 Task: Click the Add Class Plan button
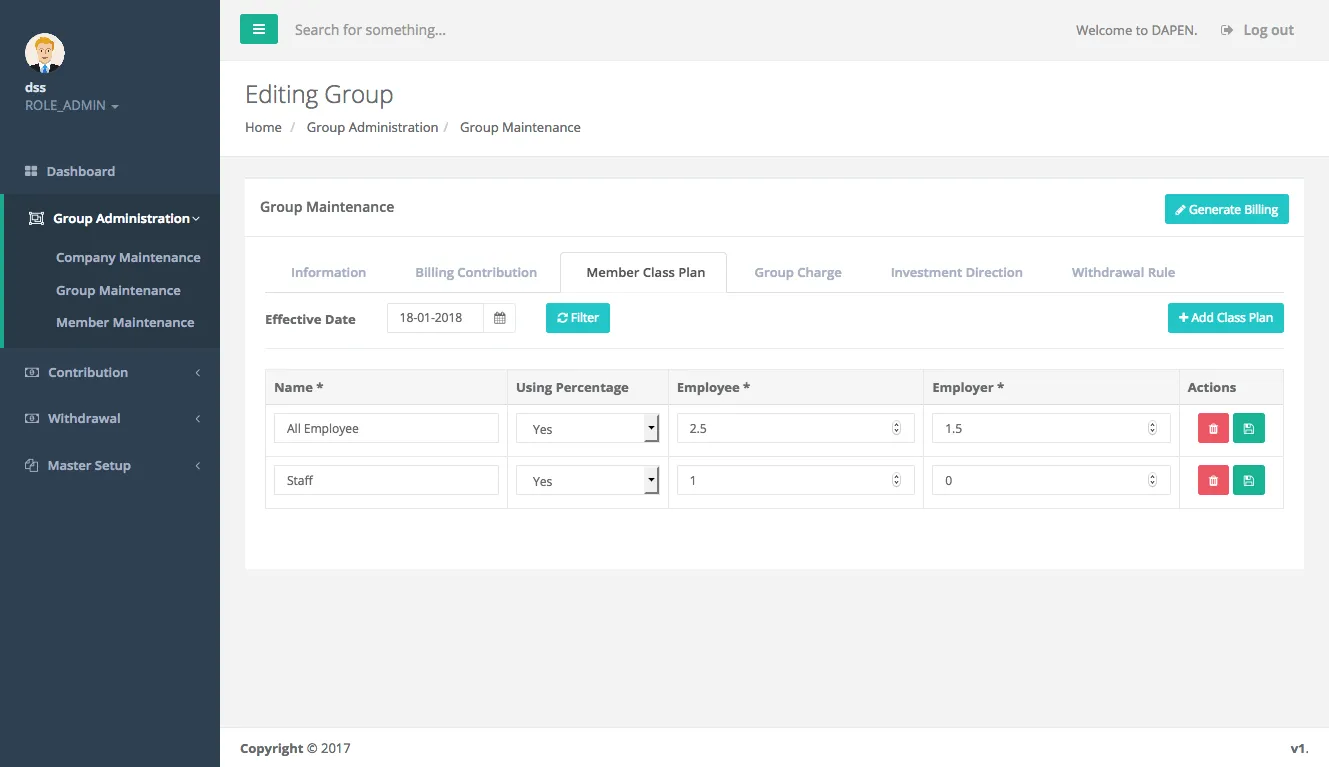coord(1226,318)
